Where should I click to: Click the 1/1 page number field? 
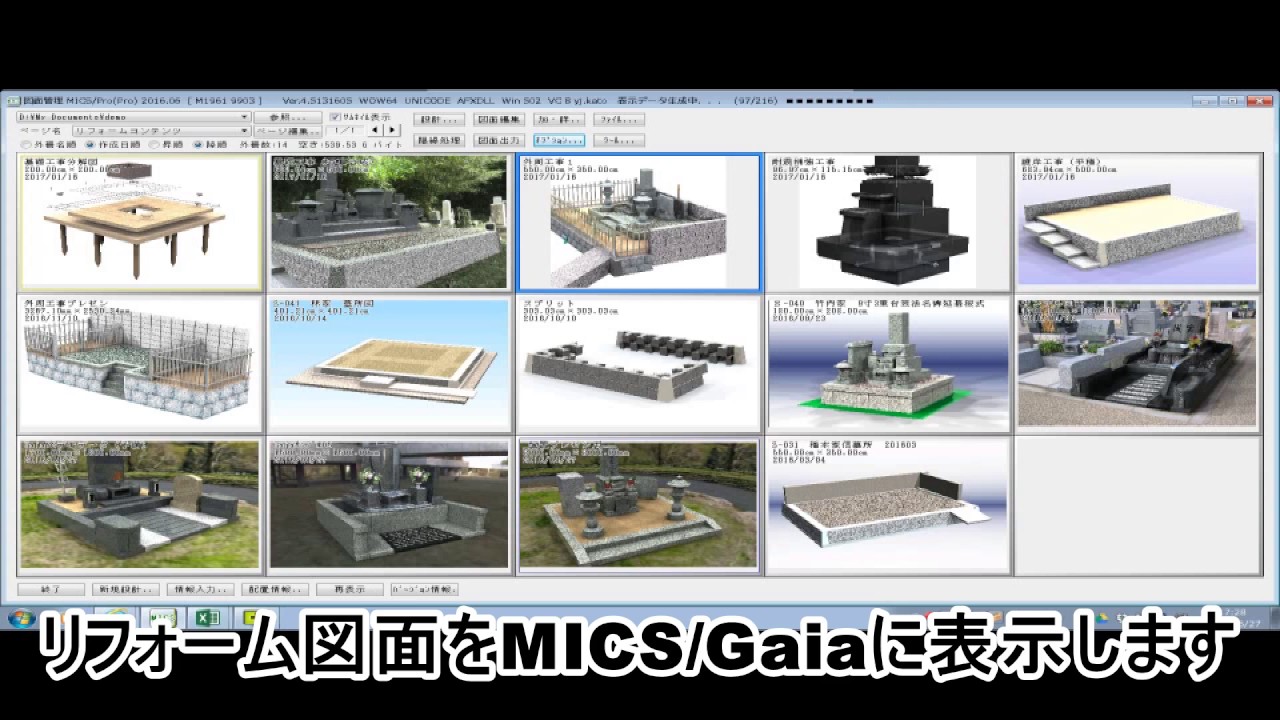[345, 130]
